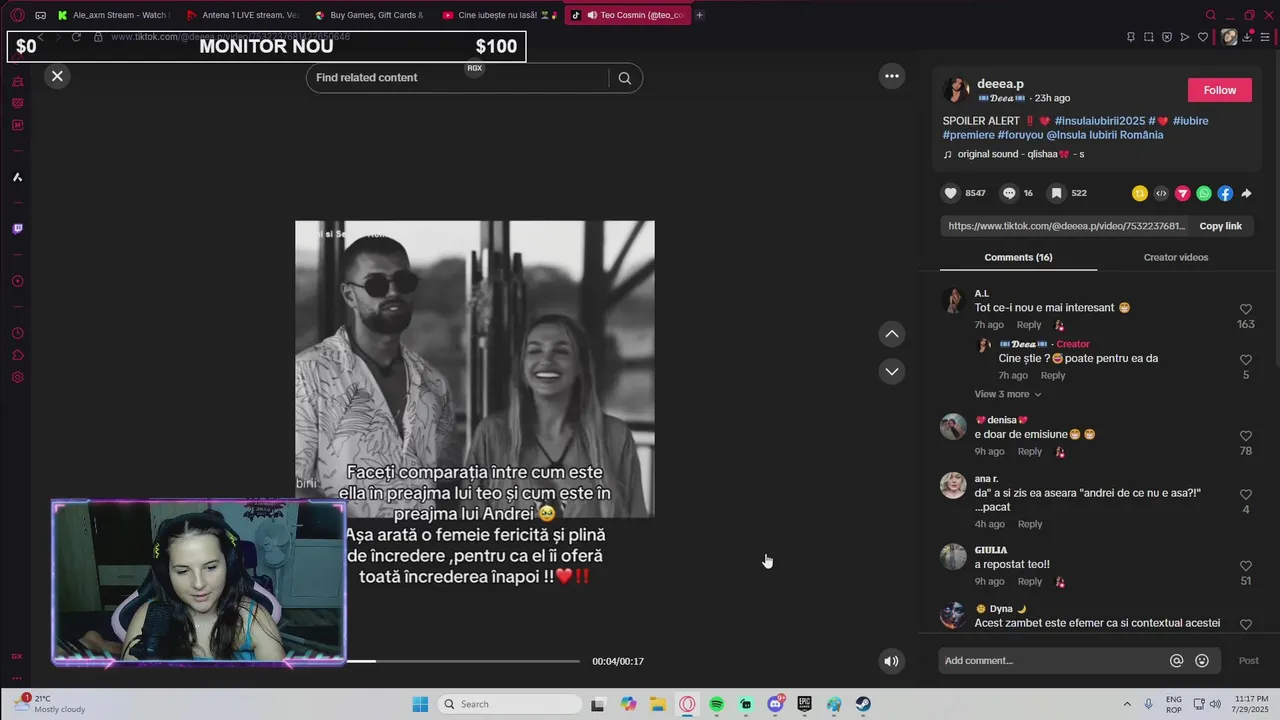Switch to the Creator videos tab
Screen dimensions: 1280x720
coord(1176,257)
